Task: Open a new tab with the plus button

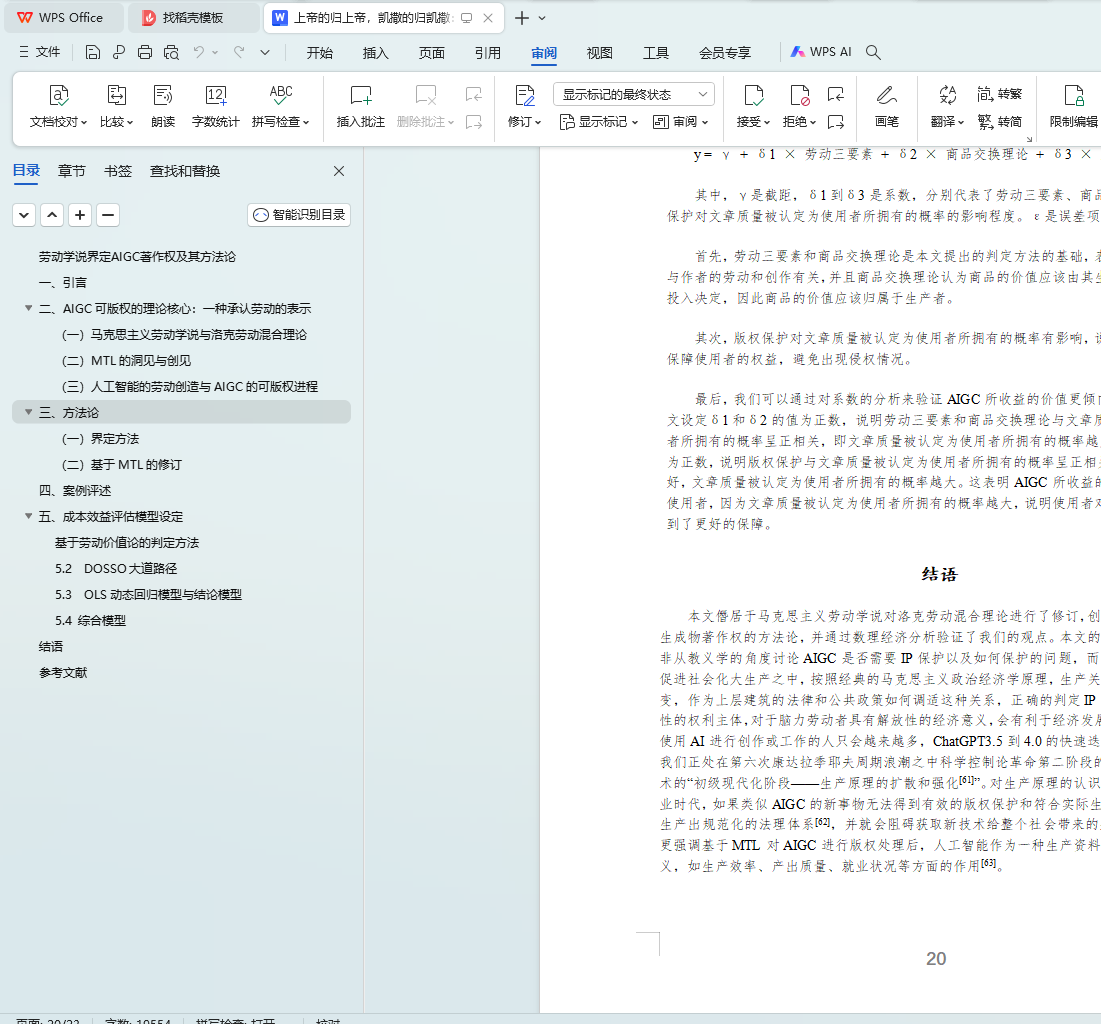Action: [x=522, y=18]
